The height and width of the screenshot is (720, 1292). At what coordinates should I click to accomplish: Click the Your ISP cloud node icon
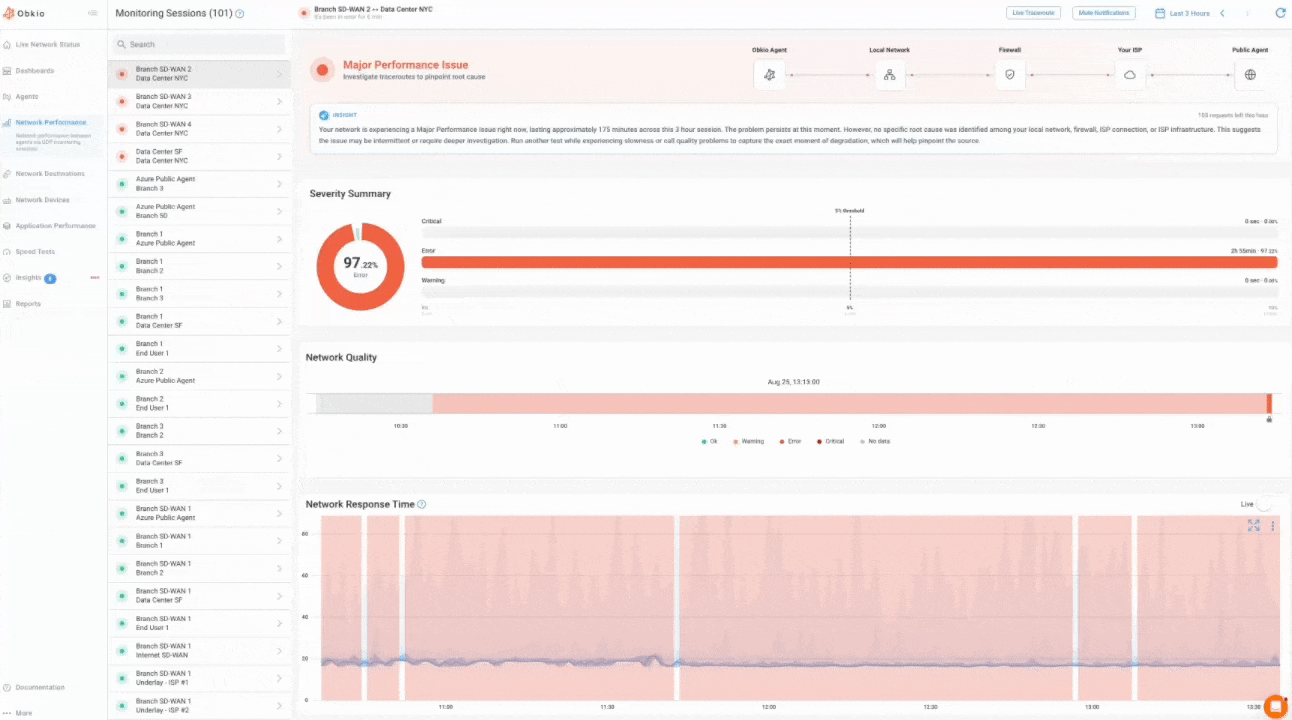[x=1130, y=75]
